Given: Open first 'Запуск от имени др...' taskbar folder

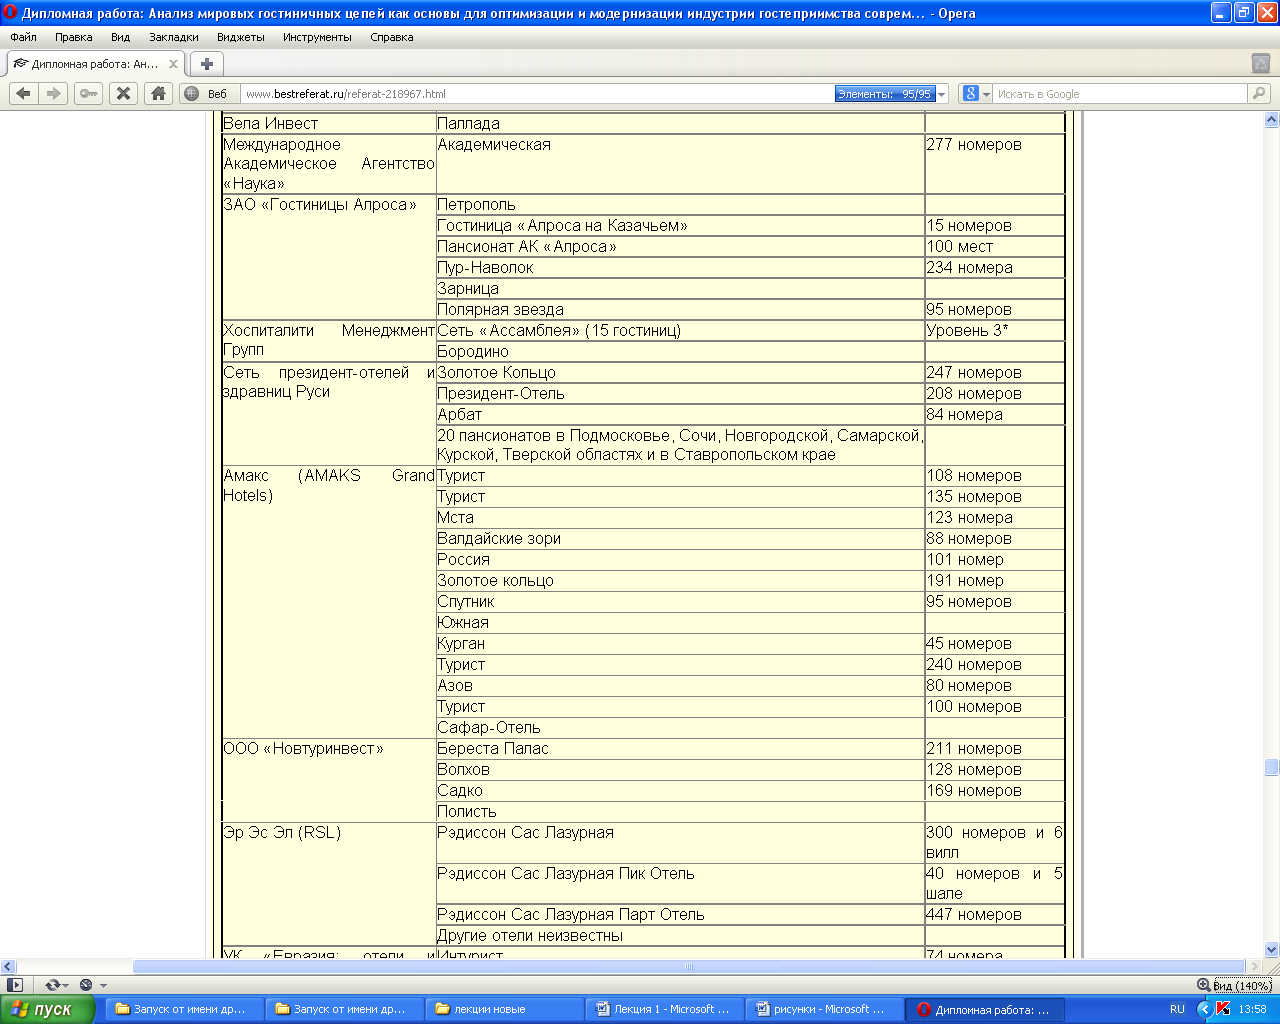Looking at the screenshot, I should [x=186, y=1009].
